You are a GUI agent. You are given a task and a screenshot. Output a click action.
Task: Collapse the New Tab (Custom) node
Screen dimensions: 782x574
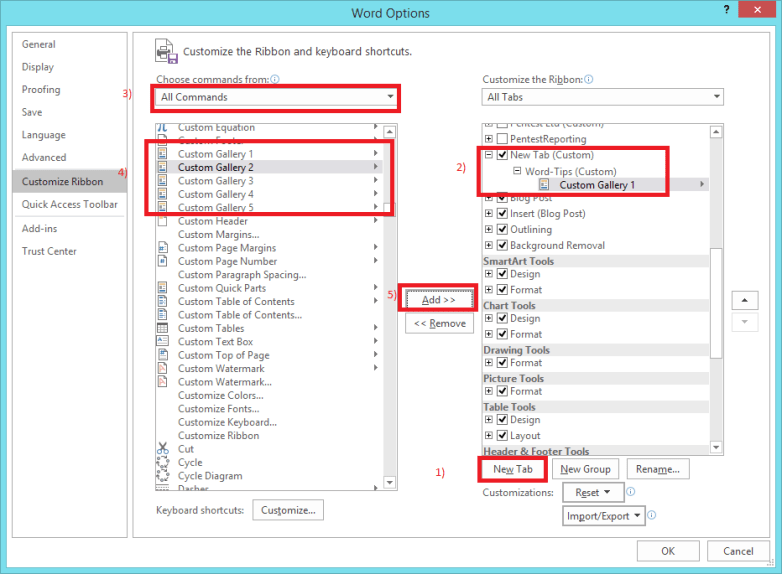pyautogui.click(x=489, y=155)
